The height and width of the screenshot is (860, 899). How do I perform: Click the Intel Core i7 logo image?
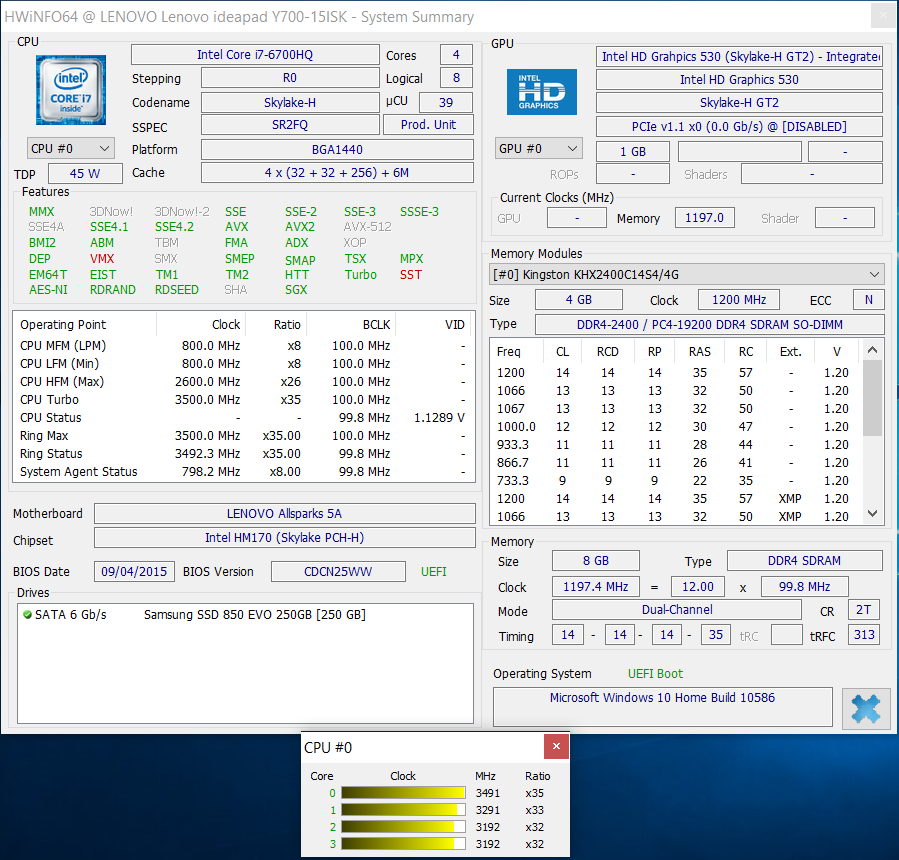coord(71,90)
